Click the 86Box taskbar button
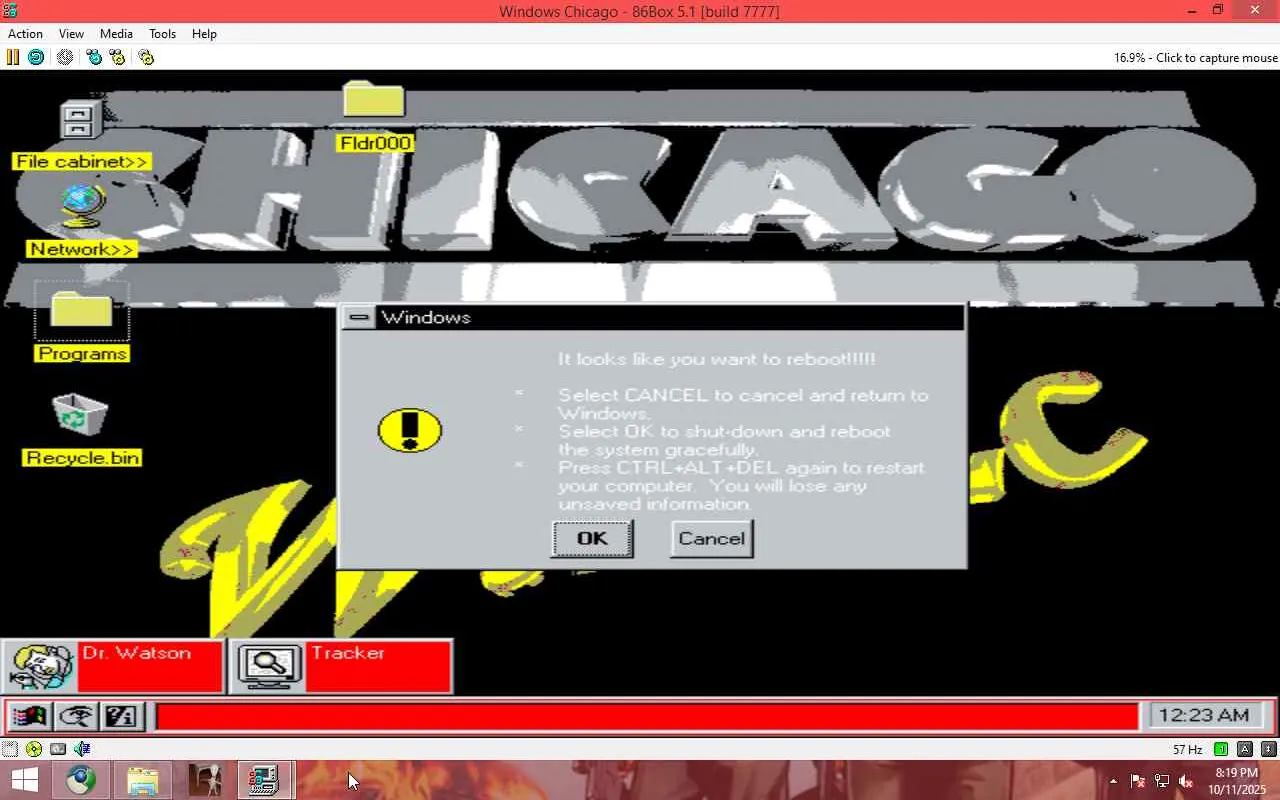This screenshot has width=1280, height=800. point(265,780)
